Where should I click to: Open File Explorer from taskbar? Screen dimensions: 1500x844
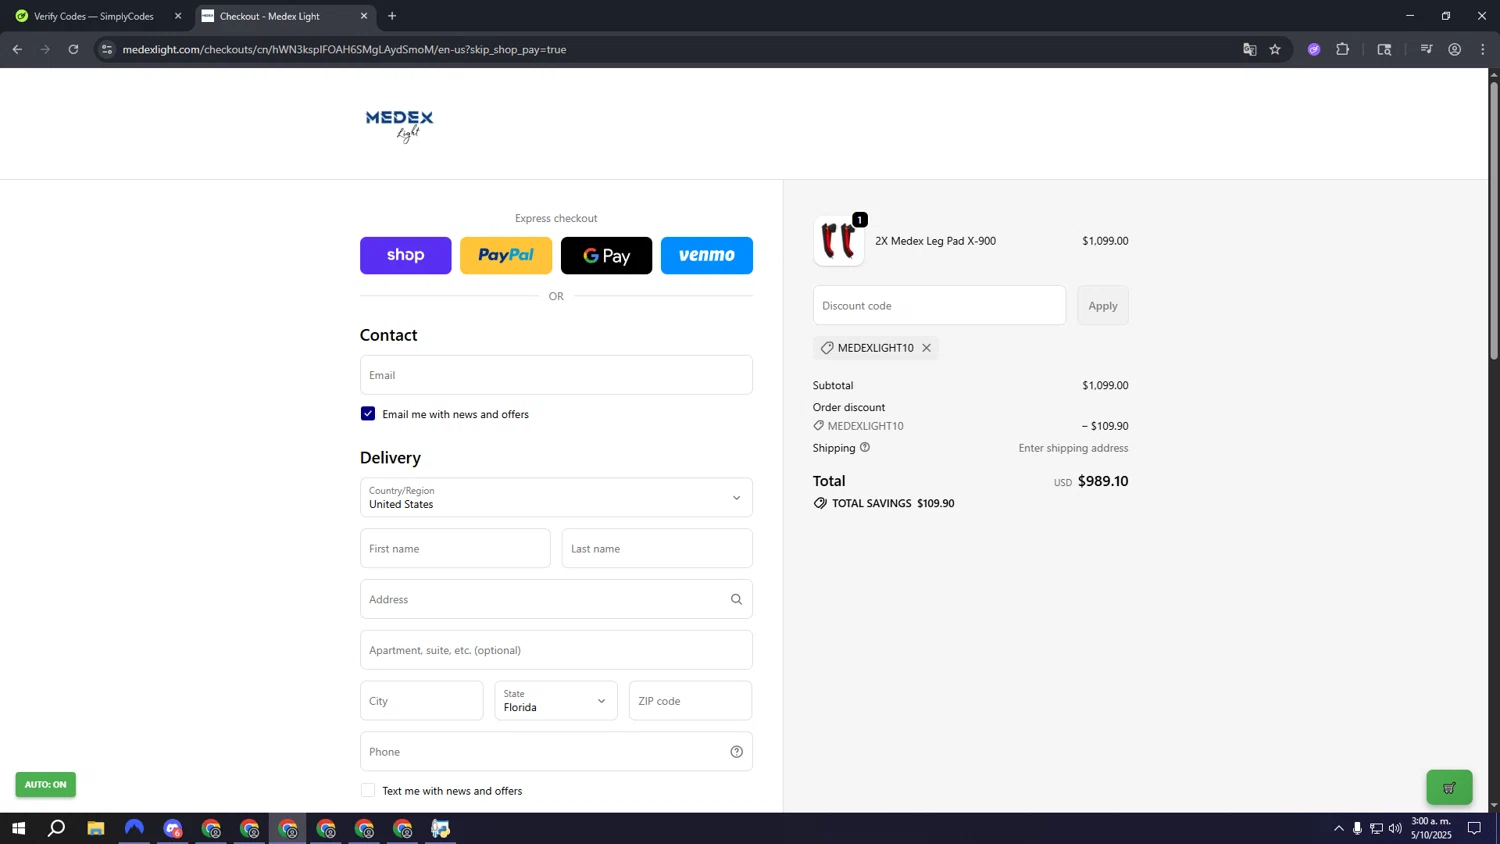click(95, 828)
